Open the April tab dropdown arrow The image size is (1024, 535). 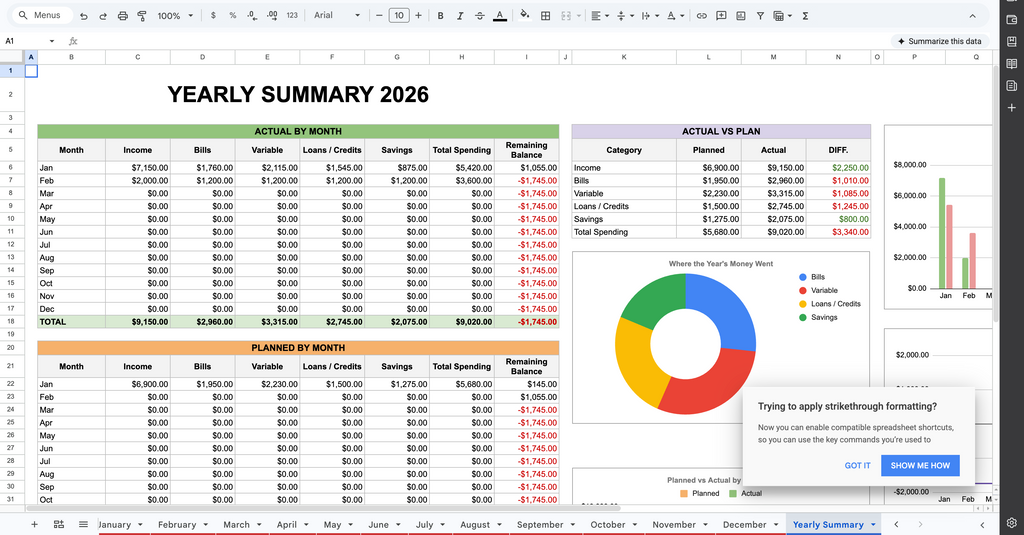pyautogui.click(x=305, y=525)
